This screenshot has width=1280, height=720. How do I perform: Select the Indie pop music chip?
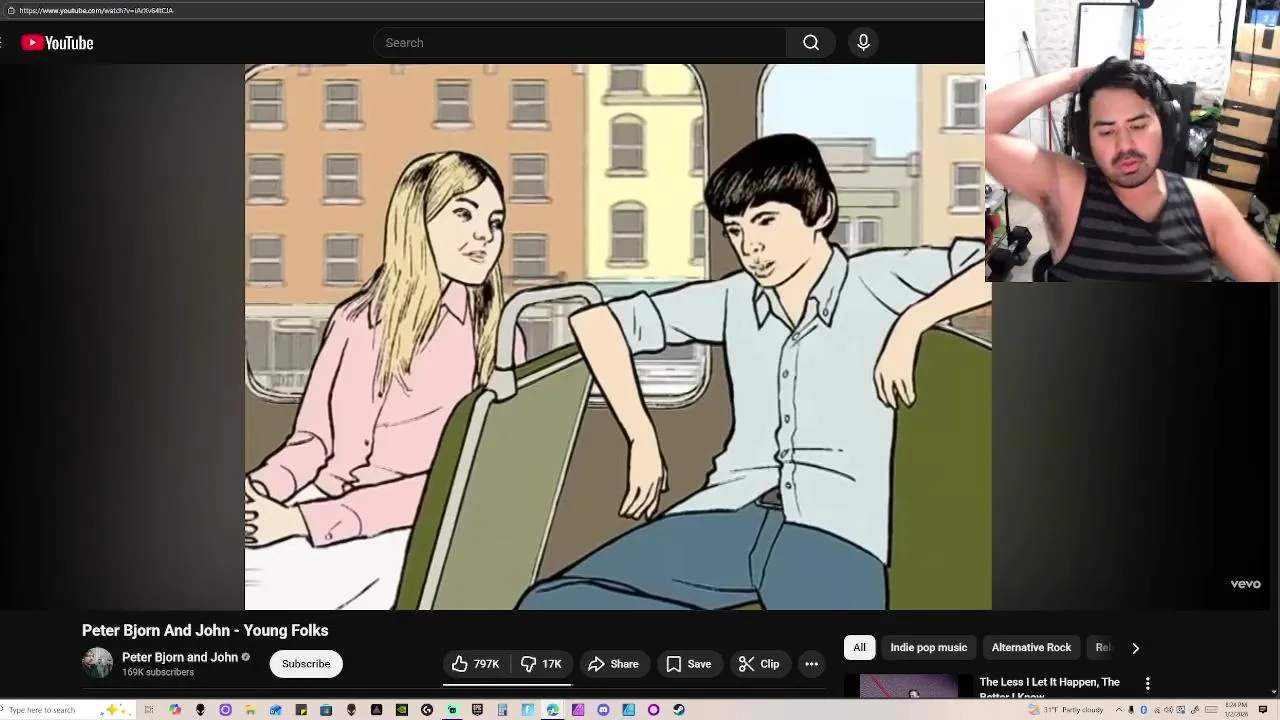(929, 648)
